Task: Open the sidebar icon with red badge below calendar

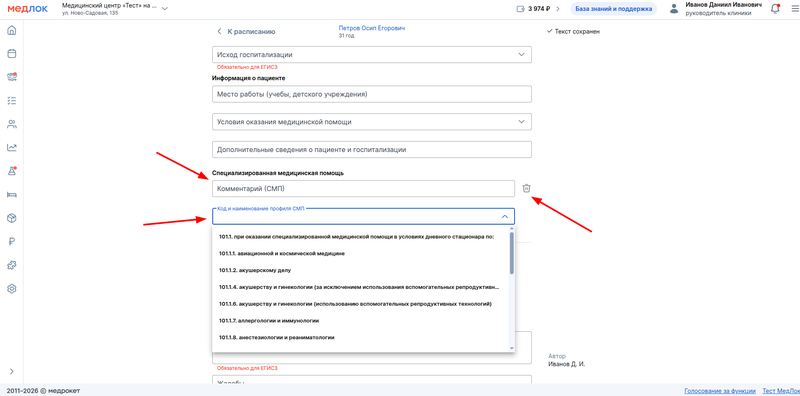Action: point(12,77)
